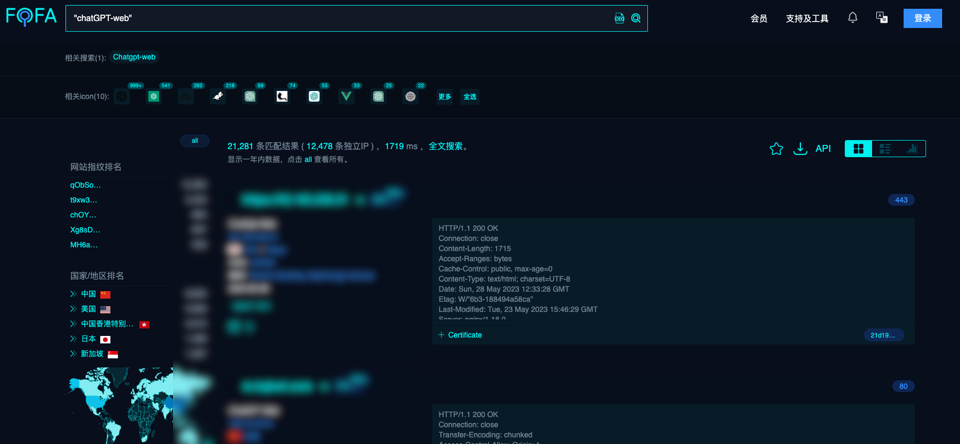The image size is (960, 444).
Task: Favorite this query with star icon
Action: click(x=776, y=149)
